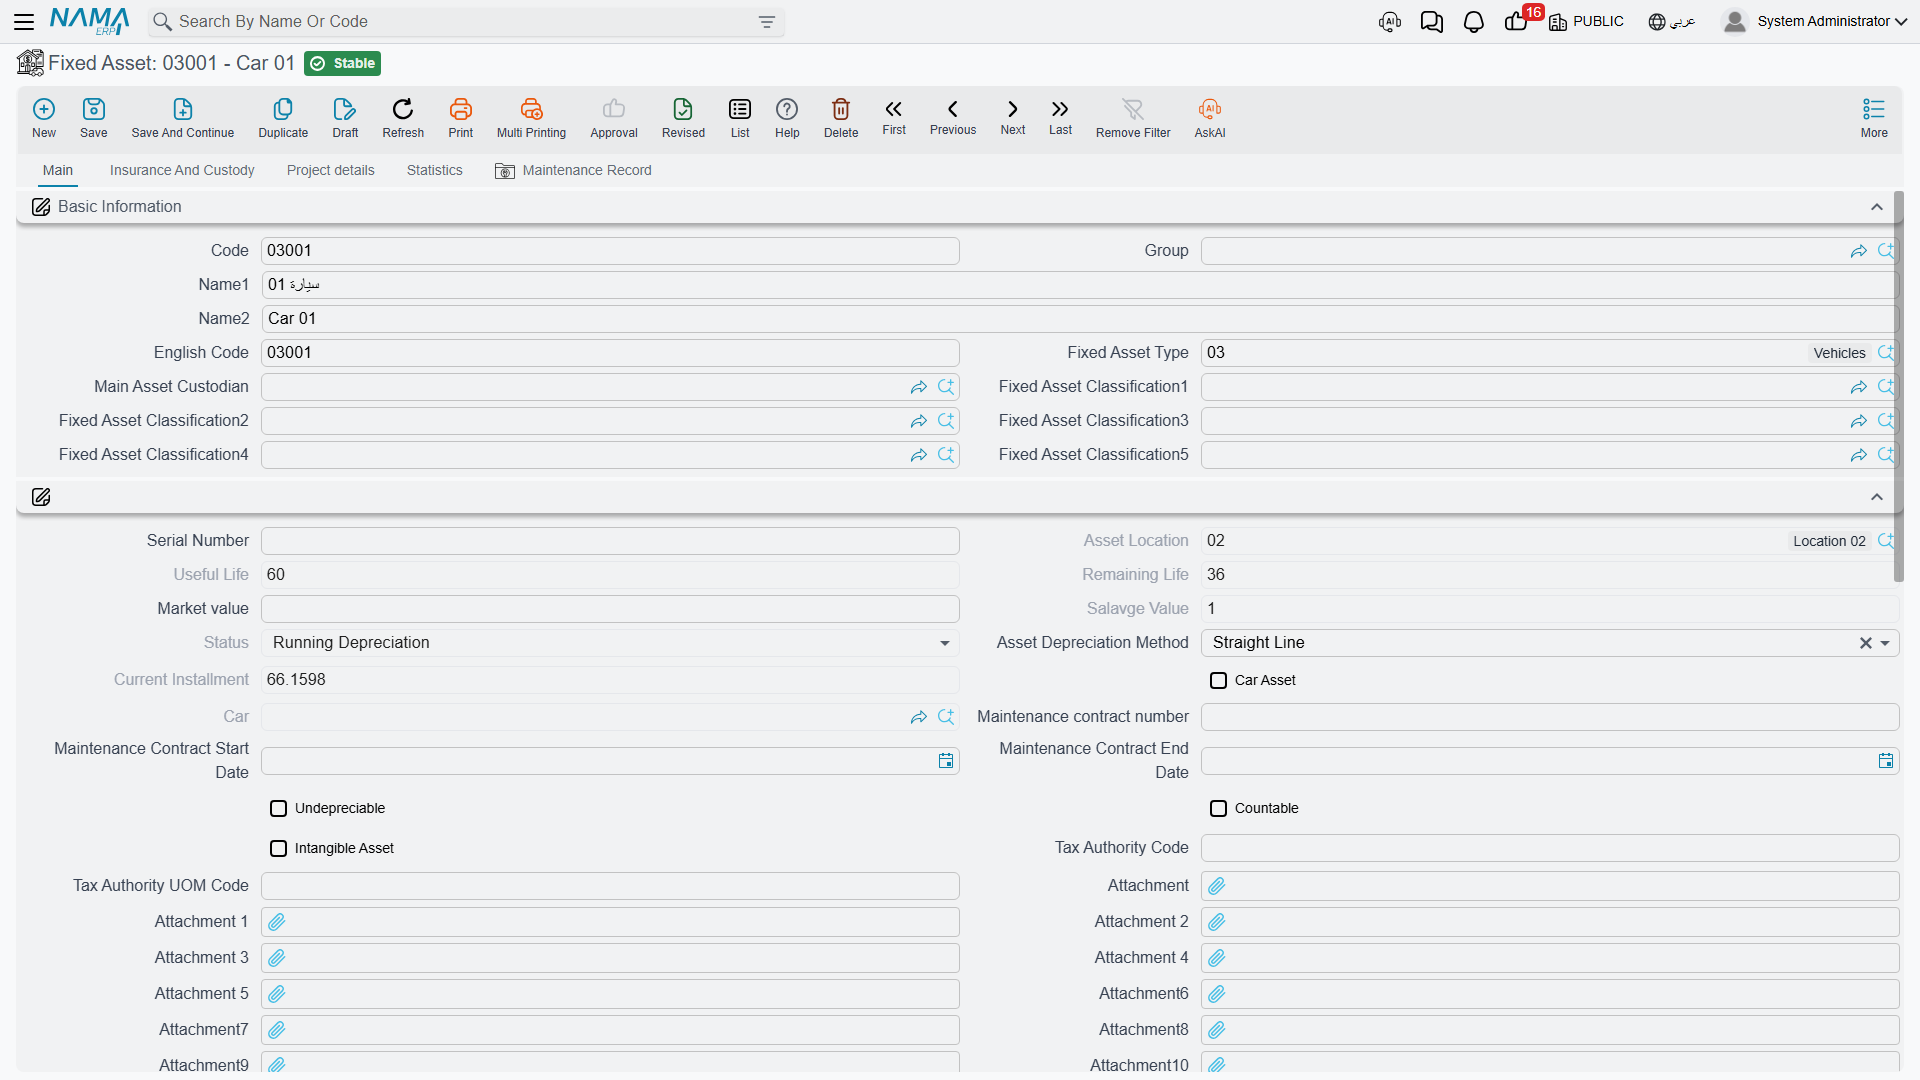The image size is (1920, 1080).
Task: Click the NAMA ERP logo
Action: (90, 21)
